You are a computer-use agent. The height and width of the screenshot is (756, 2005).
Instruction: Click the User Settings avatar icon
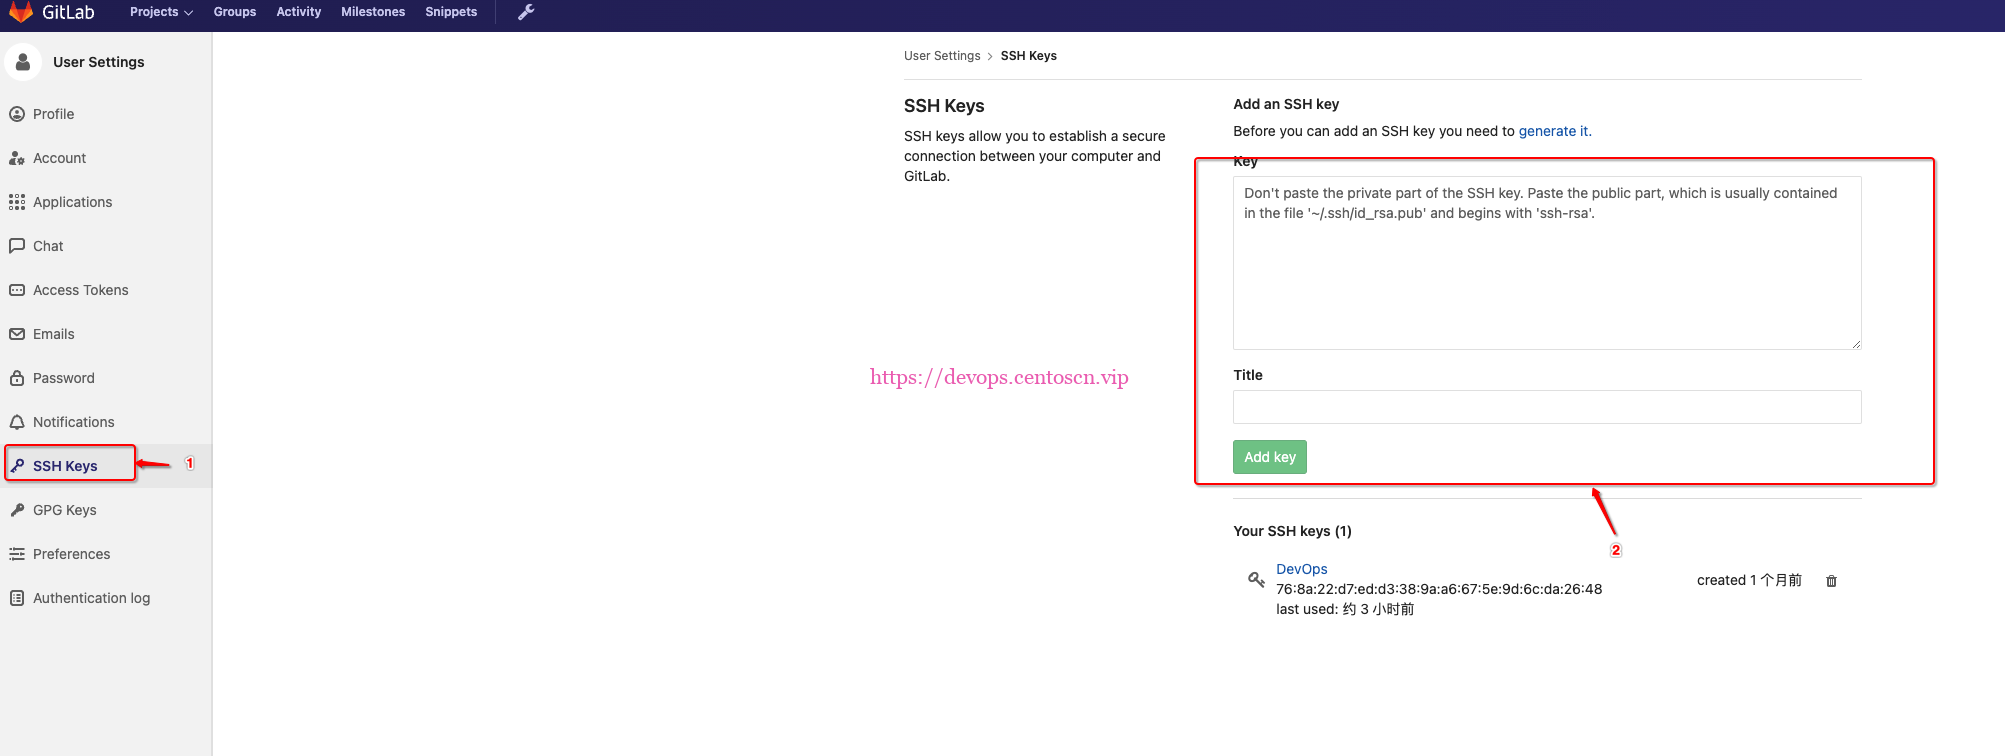coord(23,62)
